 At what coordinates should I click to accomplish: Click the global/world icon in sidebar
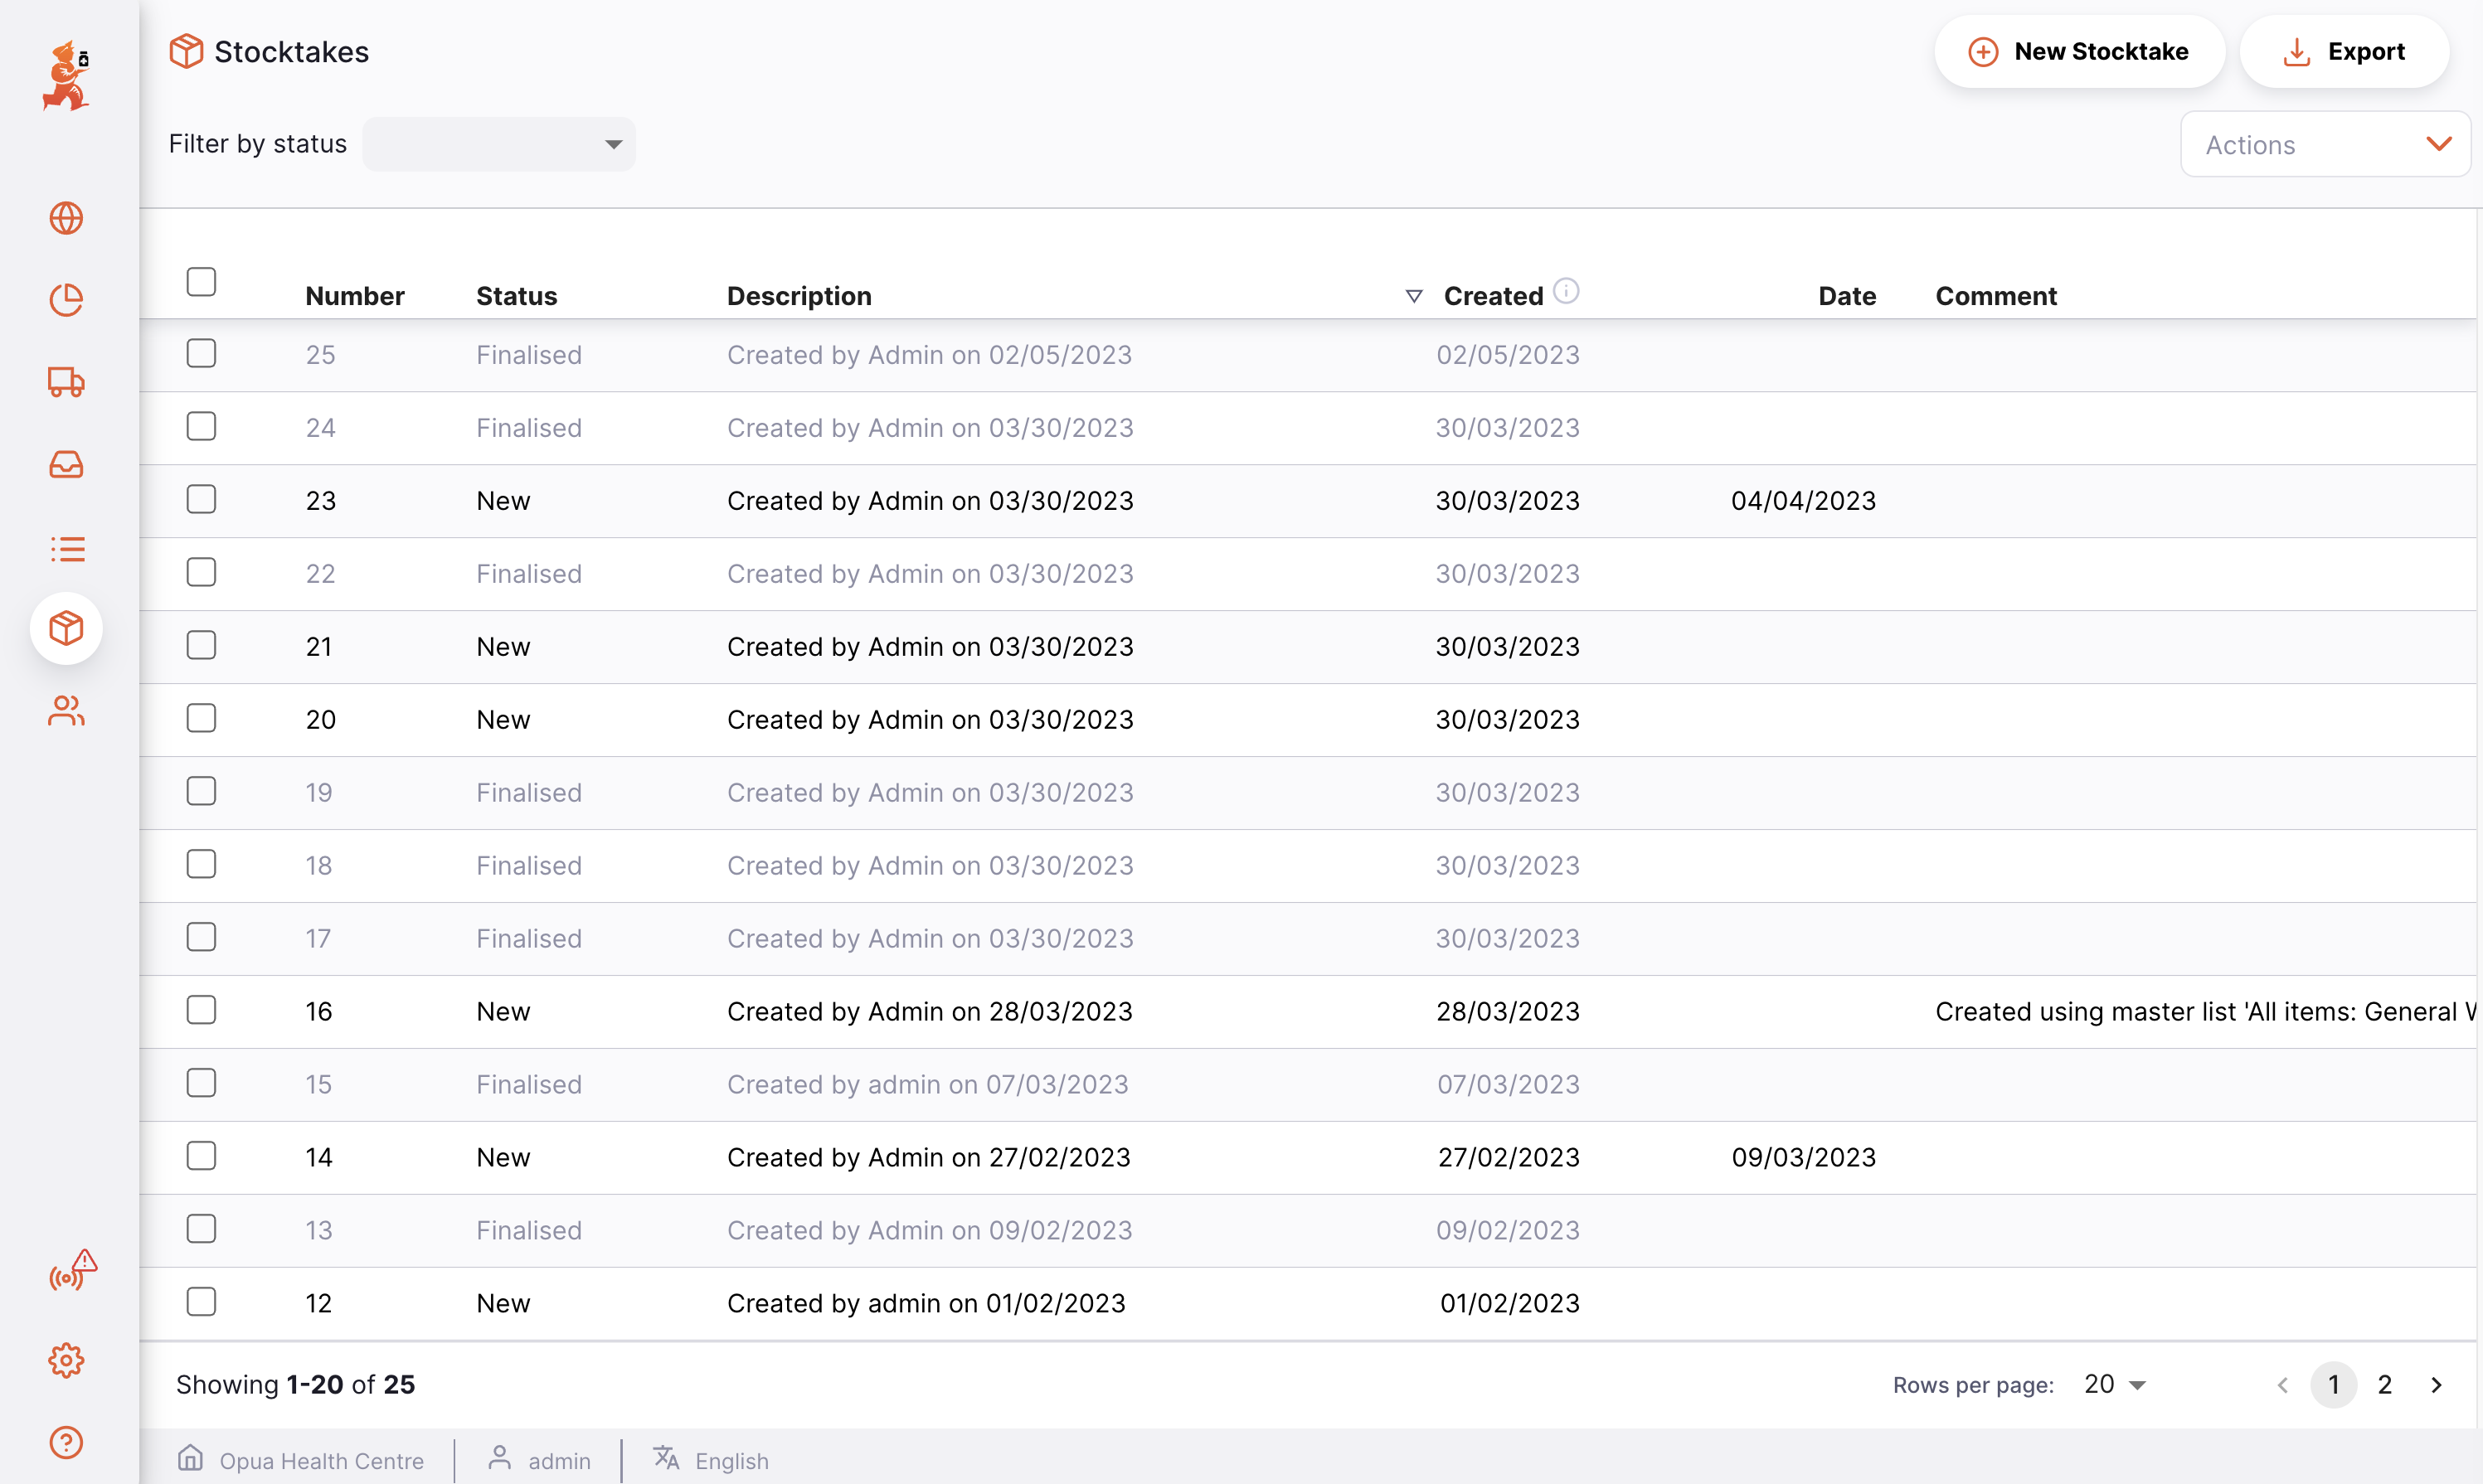69,219
